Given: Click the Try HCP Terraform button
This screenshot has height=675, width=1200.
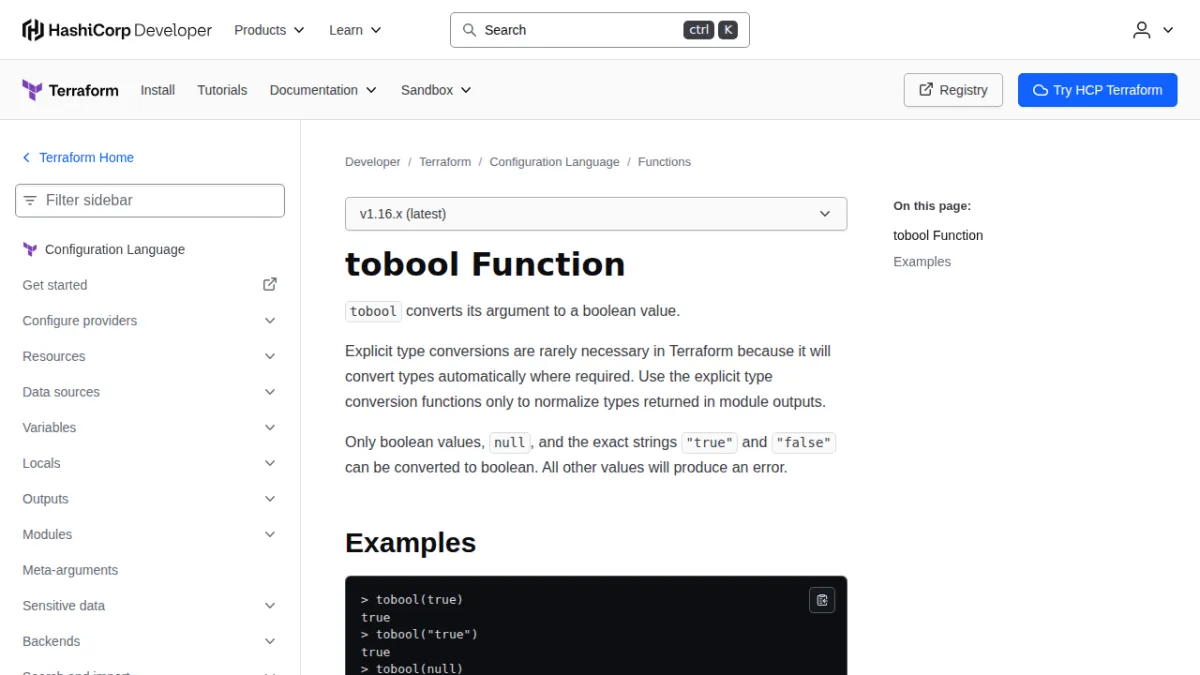Looking at the screenshot, I should 1098,90.
